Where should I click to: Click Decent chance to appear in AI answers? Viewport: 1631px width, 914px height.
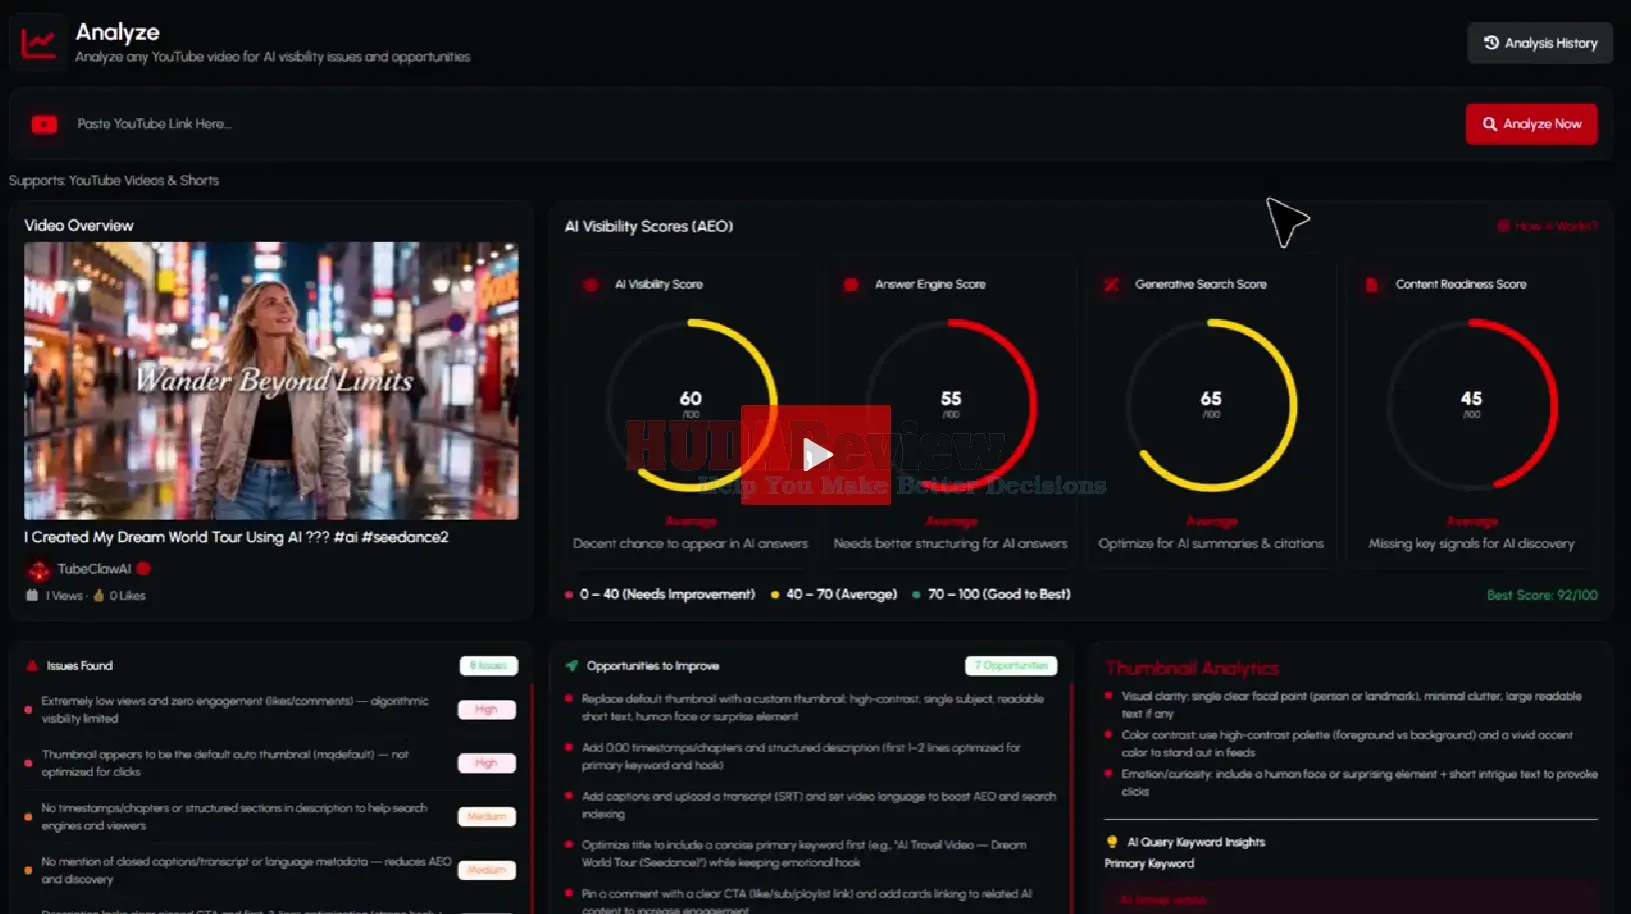[690, 543]
